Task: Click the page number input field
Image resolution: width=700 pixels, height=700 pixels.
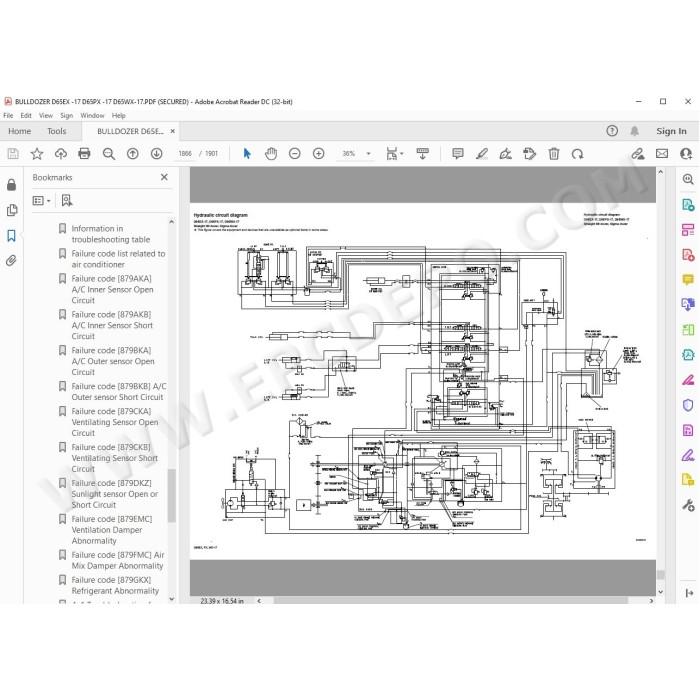Action: pos(185,154)
